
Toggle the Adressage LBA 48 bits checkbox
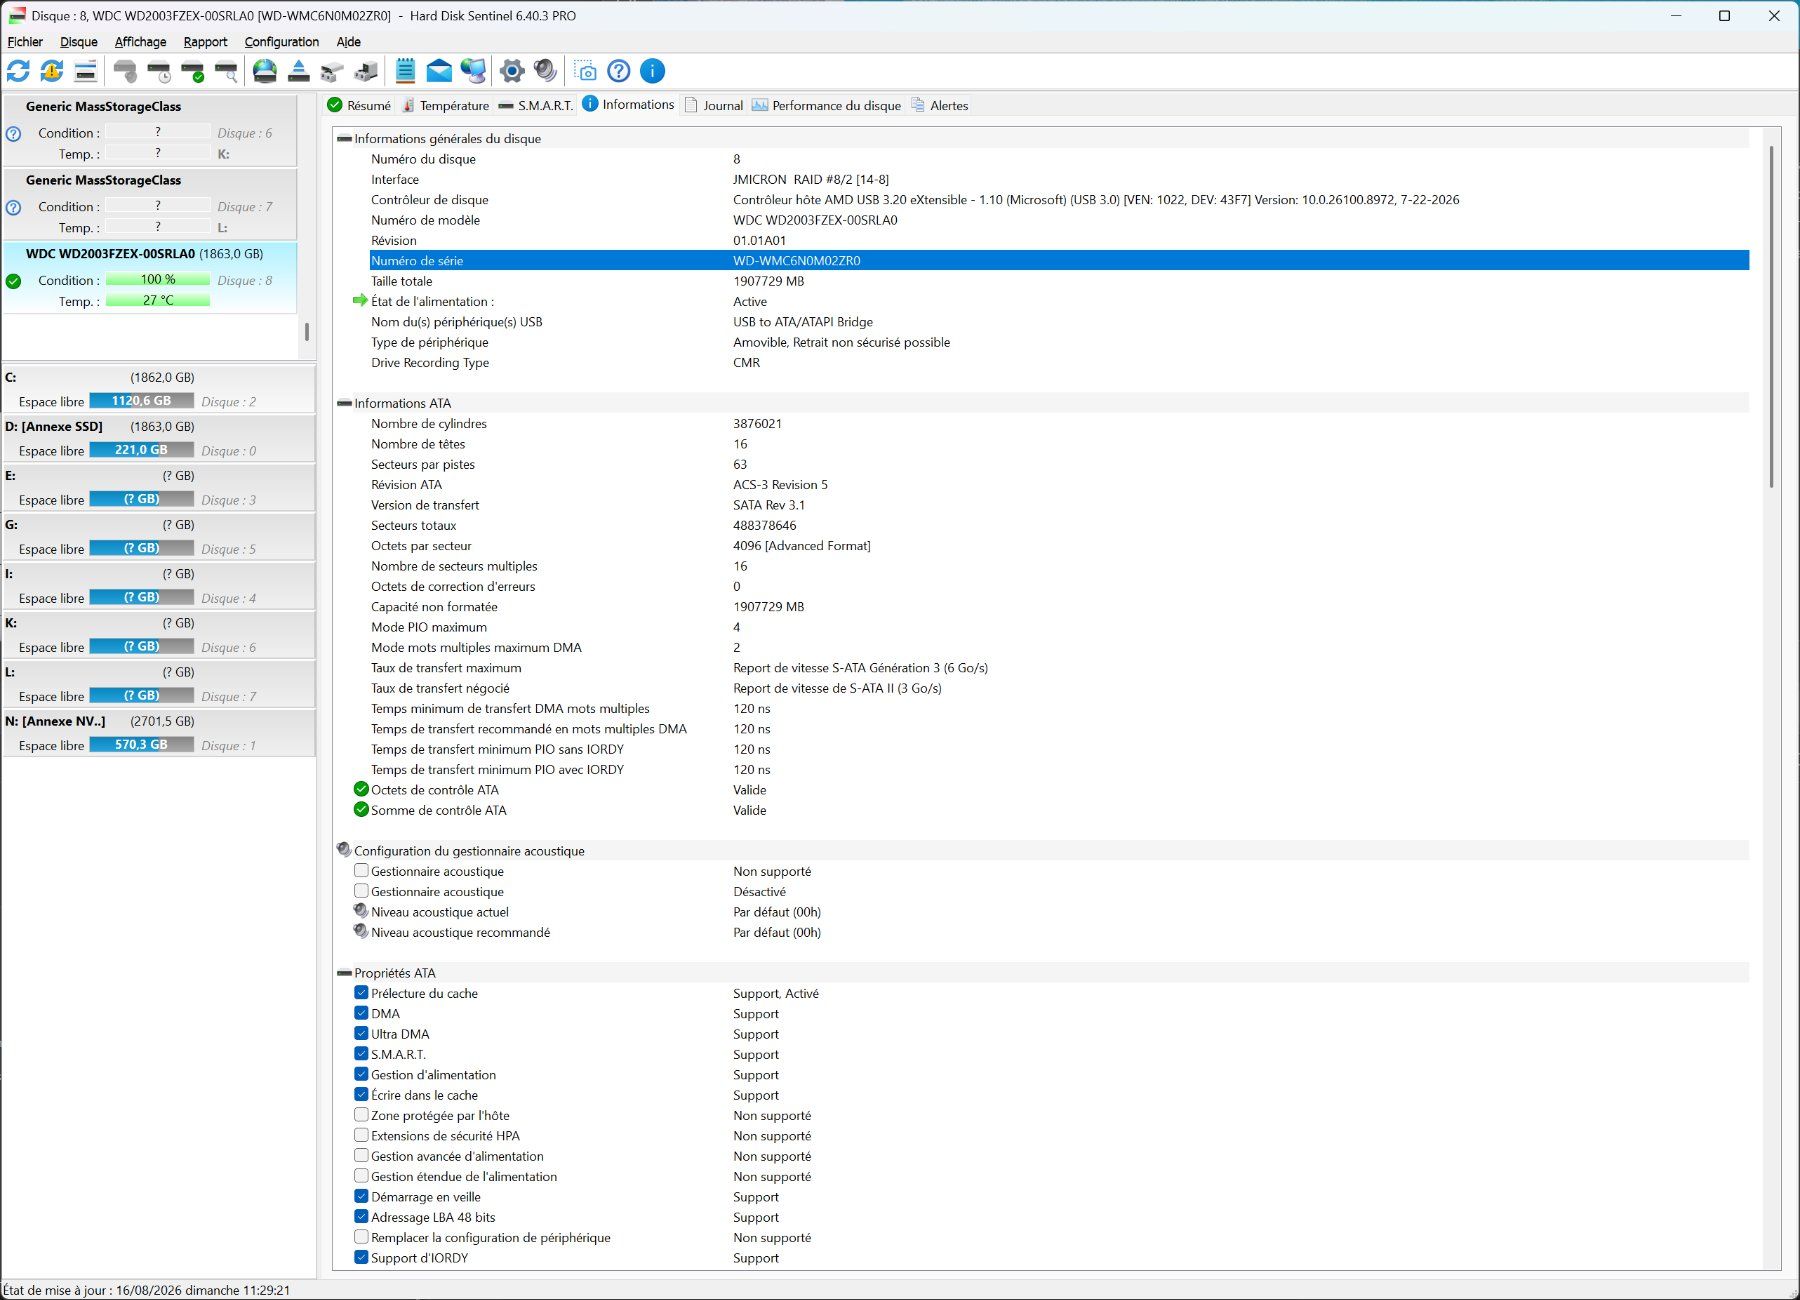tap(361, 1216)
